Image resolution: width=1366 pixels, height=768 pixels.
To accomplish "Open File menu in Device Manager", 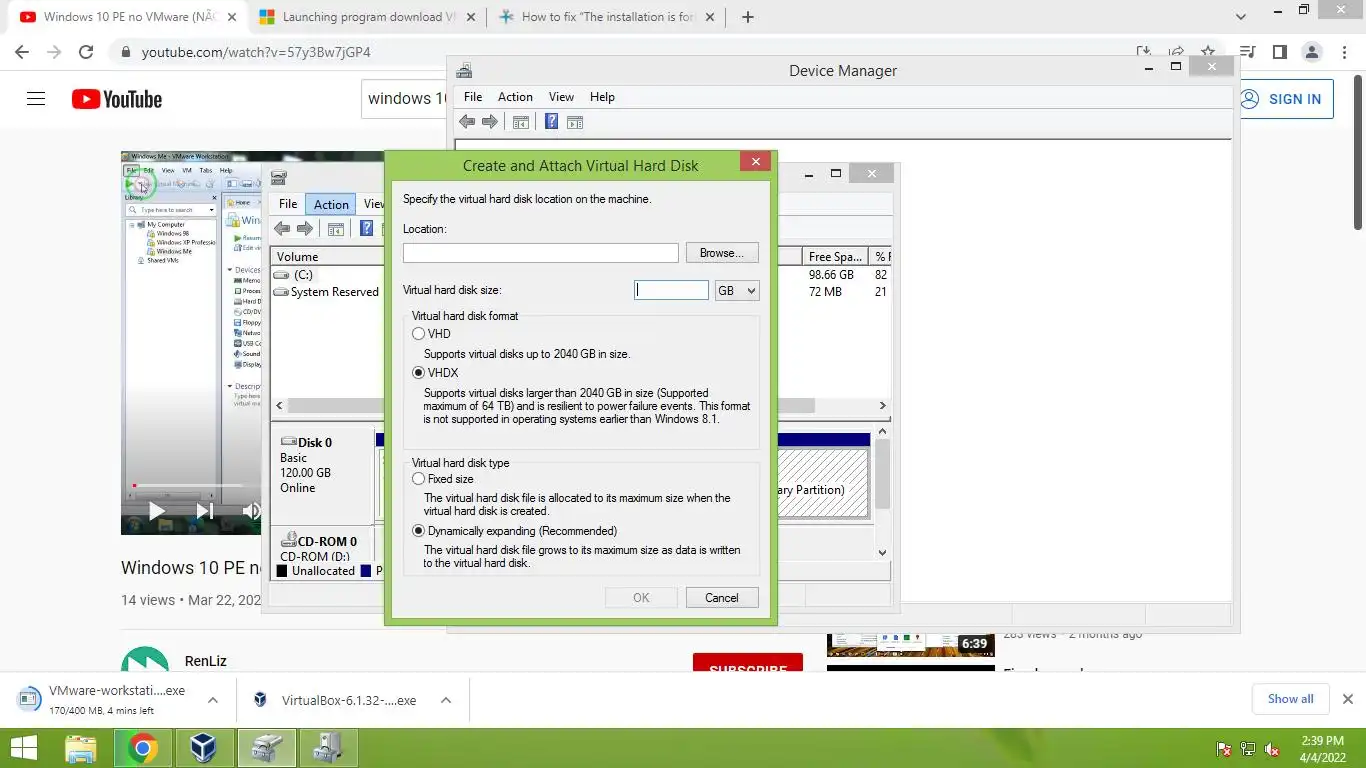I will click(x=473, y=97).
